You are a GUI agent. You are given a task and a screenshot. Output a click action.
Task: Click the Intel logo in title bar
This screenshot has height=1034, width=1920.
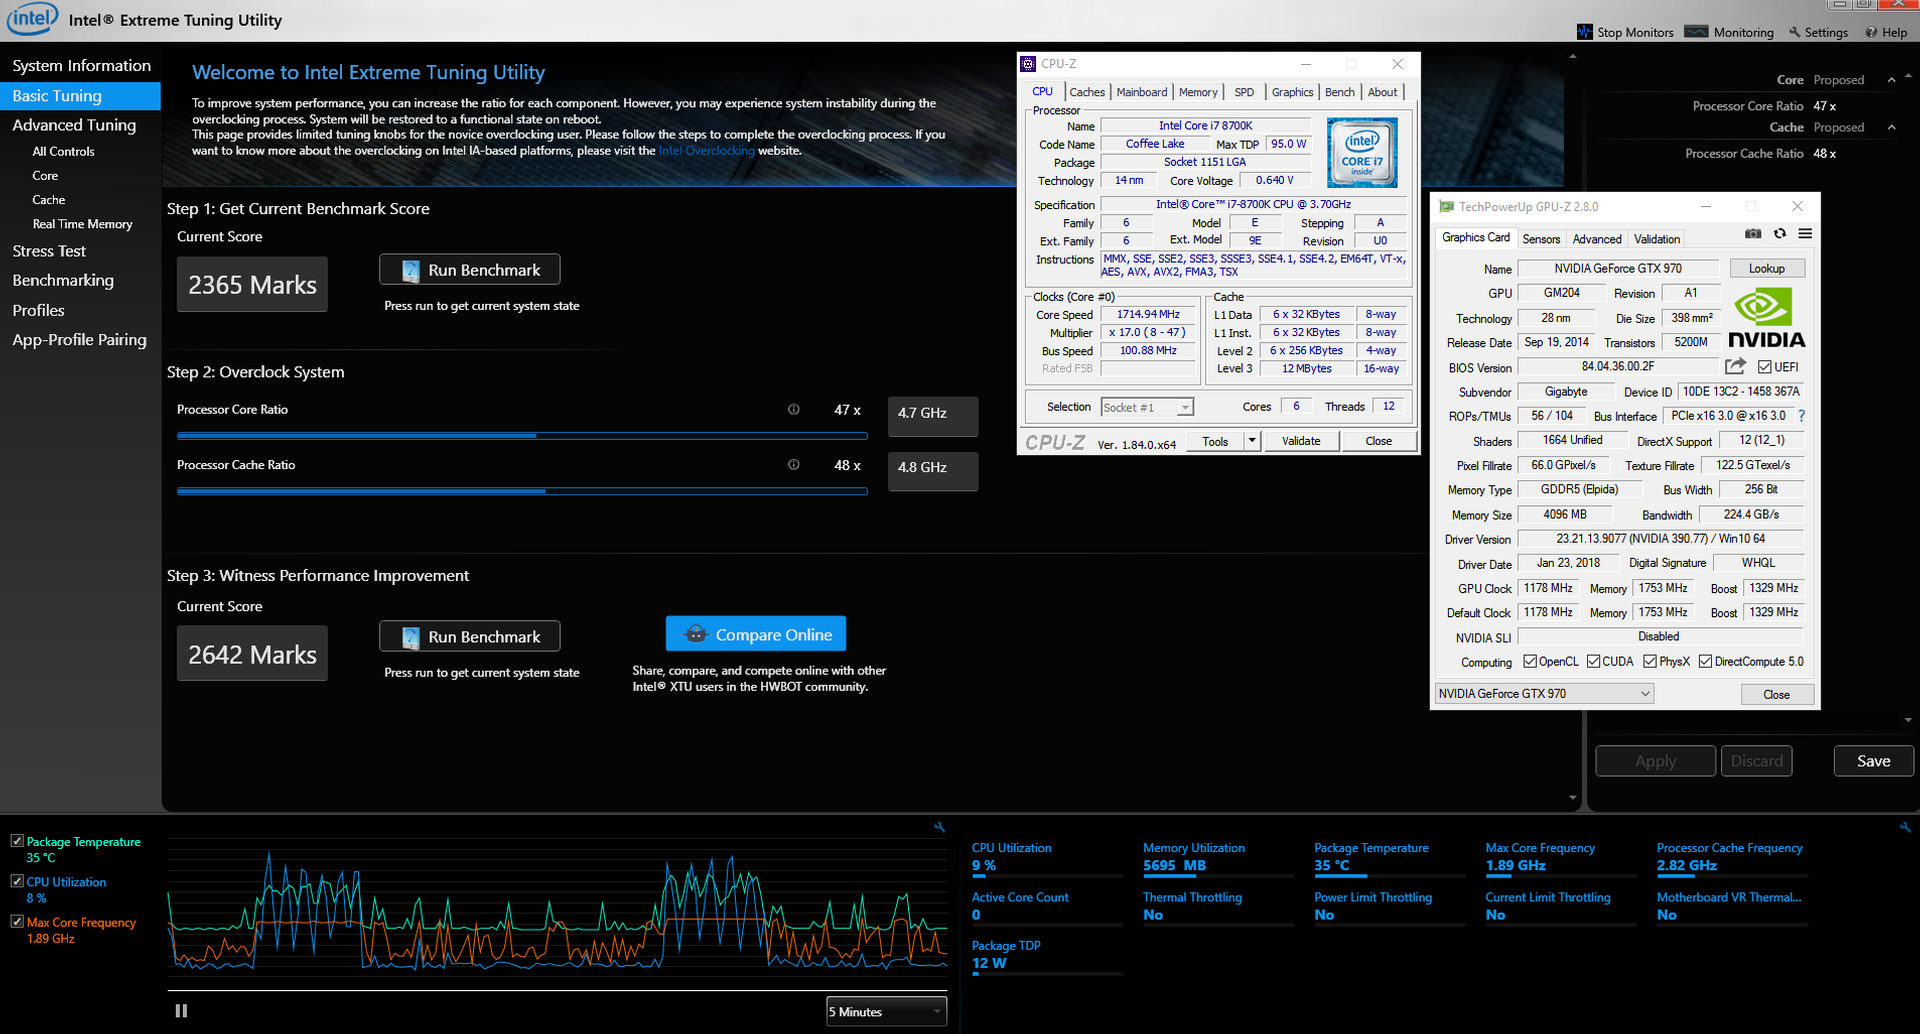pyautogui.click(x=32, y=18)
